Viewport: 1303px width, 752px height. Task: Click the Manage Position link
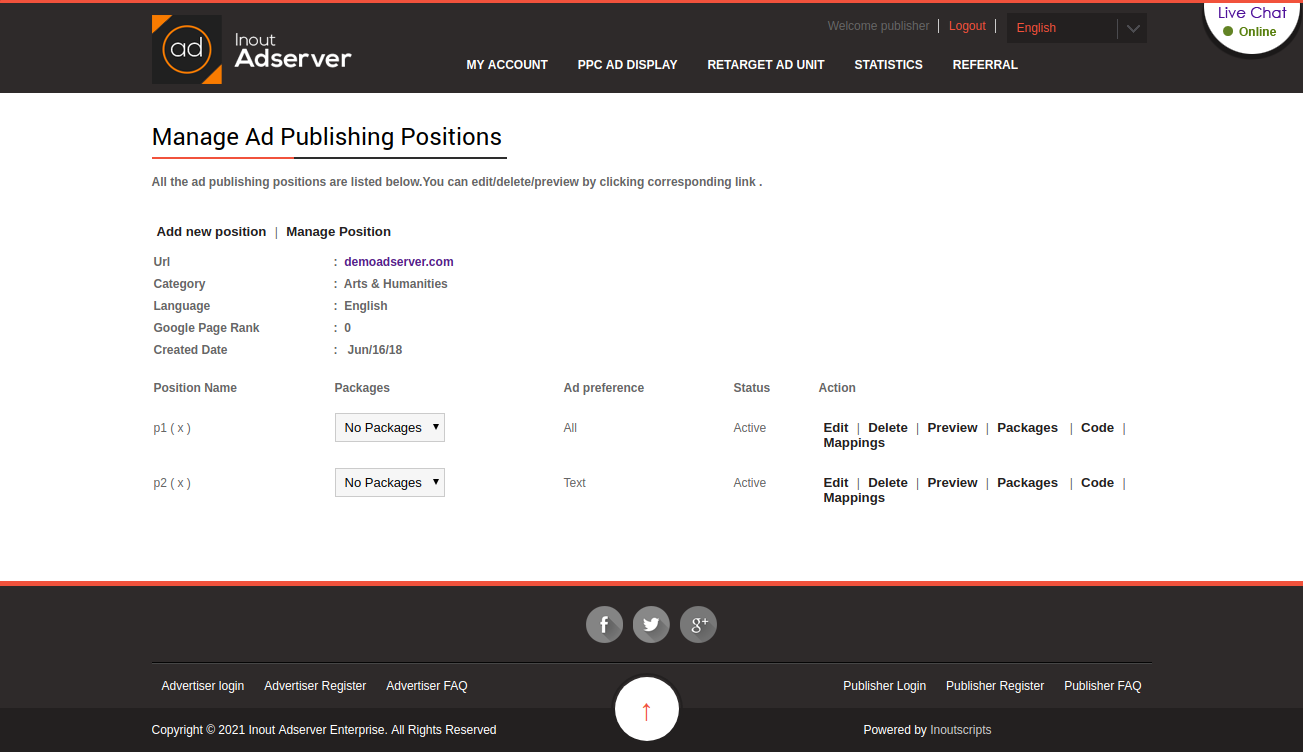(x=338, y=232)
